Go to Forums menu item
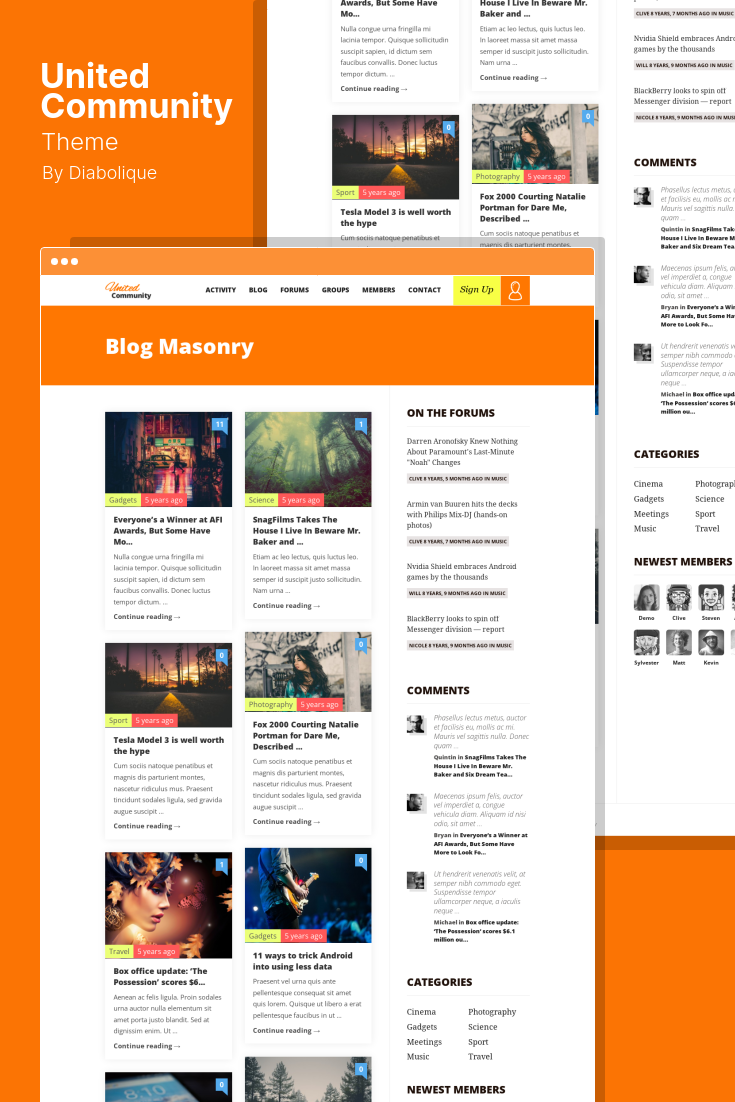Image resolution: width=735 pixels, height=1102 pixels. (294, 290)
